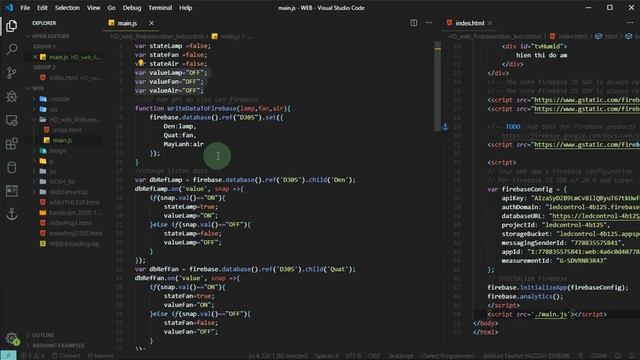This screenshot has width=640, height=360.
Task: Open the Search view in activity bar
Action: tap(11, 49)
